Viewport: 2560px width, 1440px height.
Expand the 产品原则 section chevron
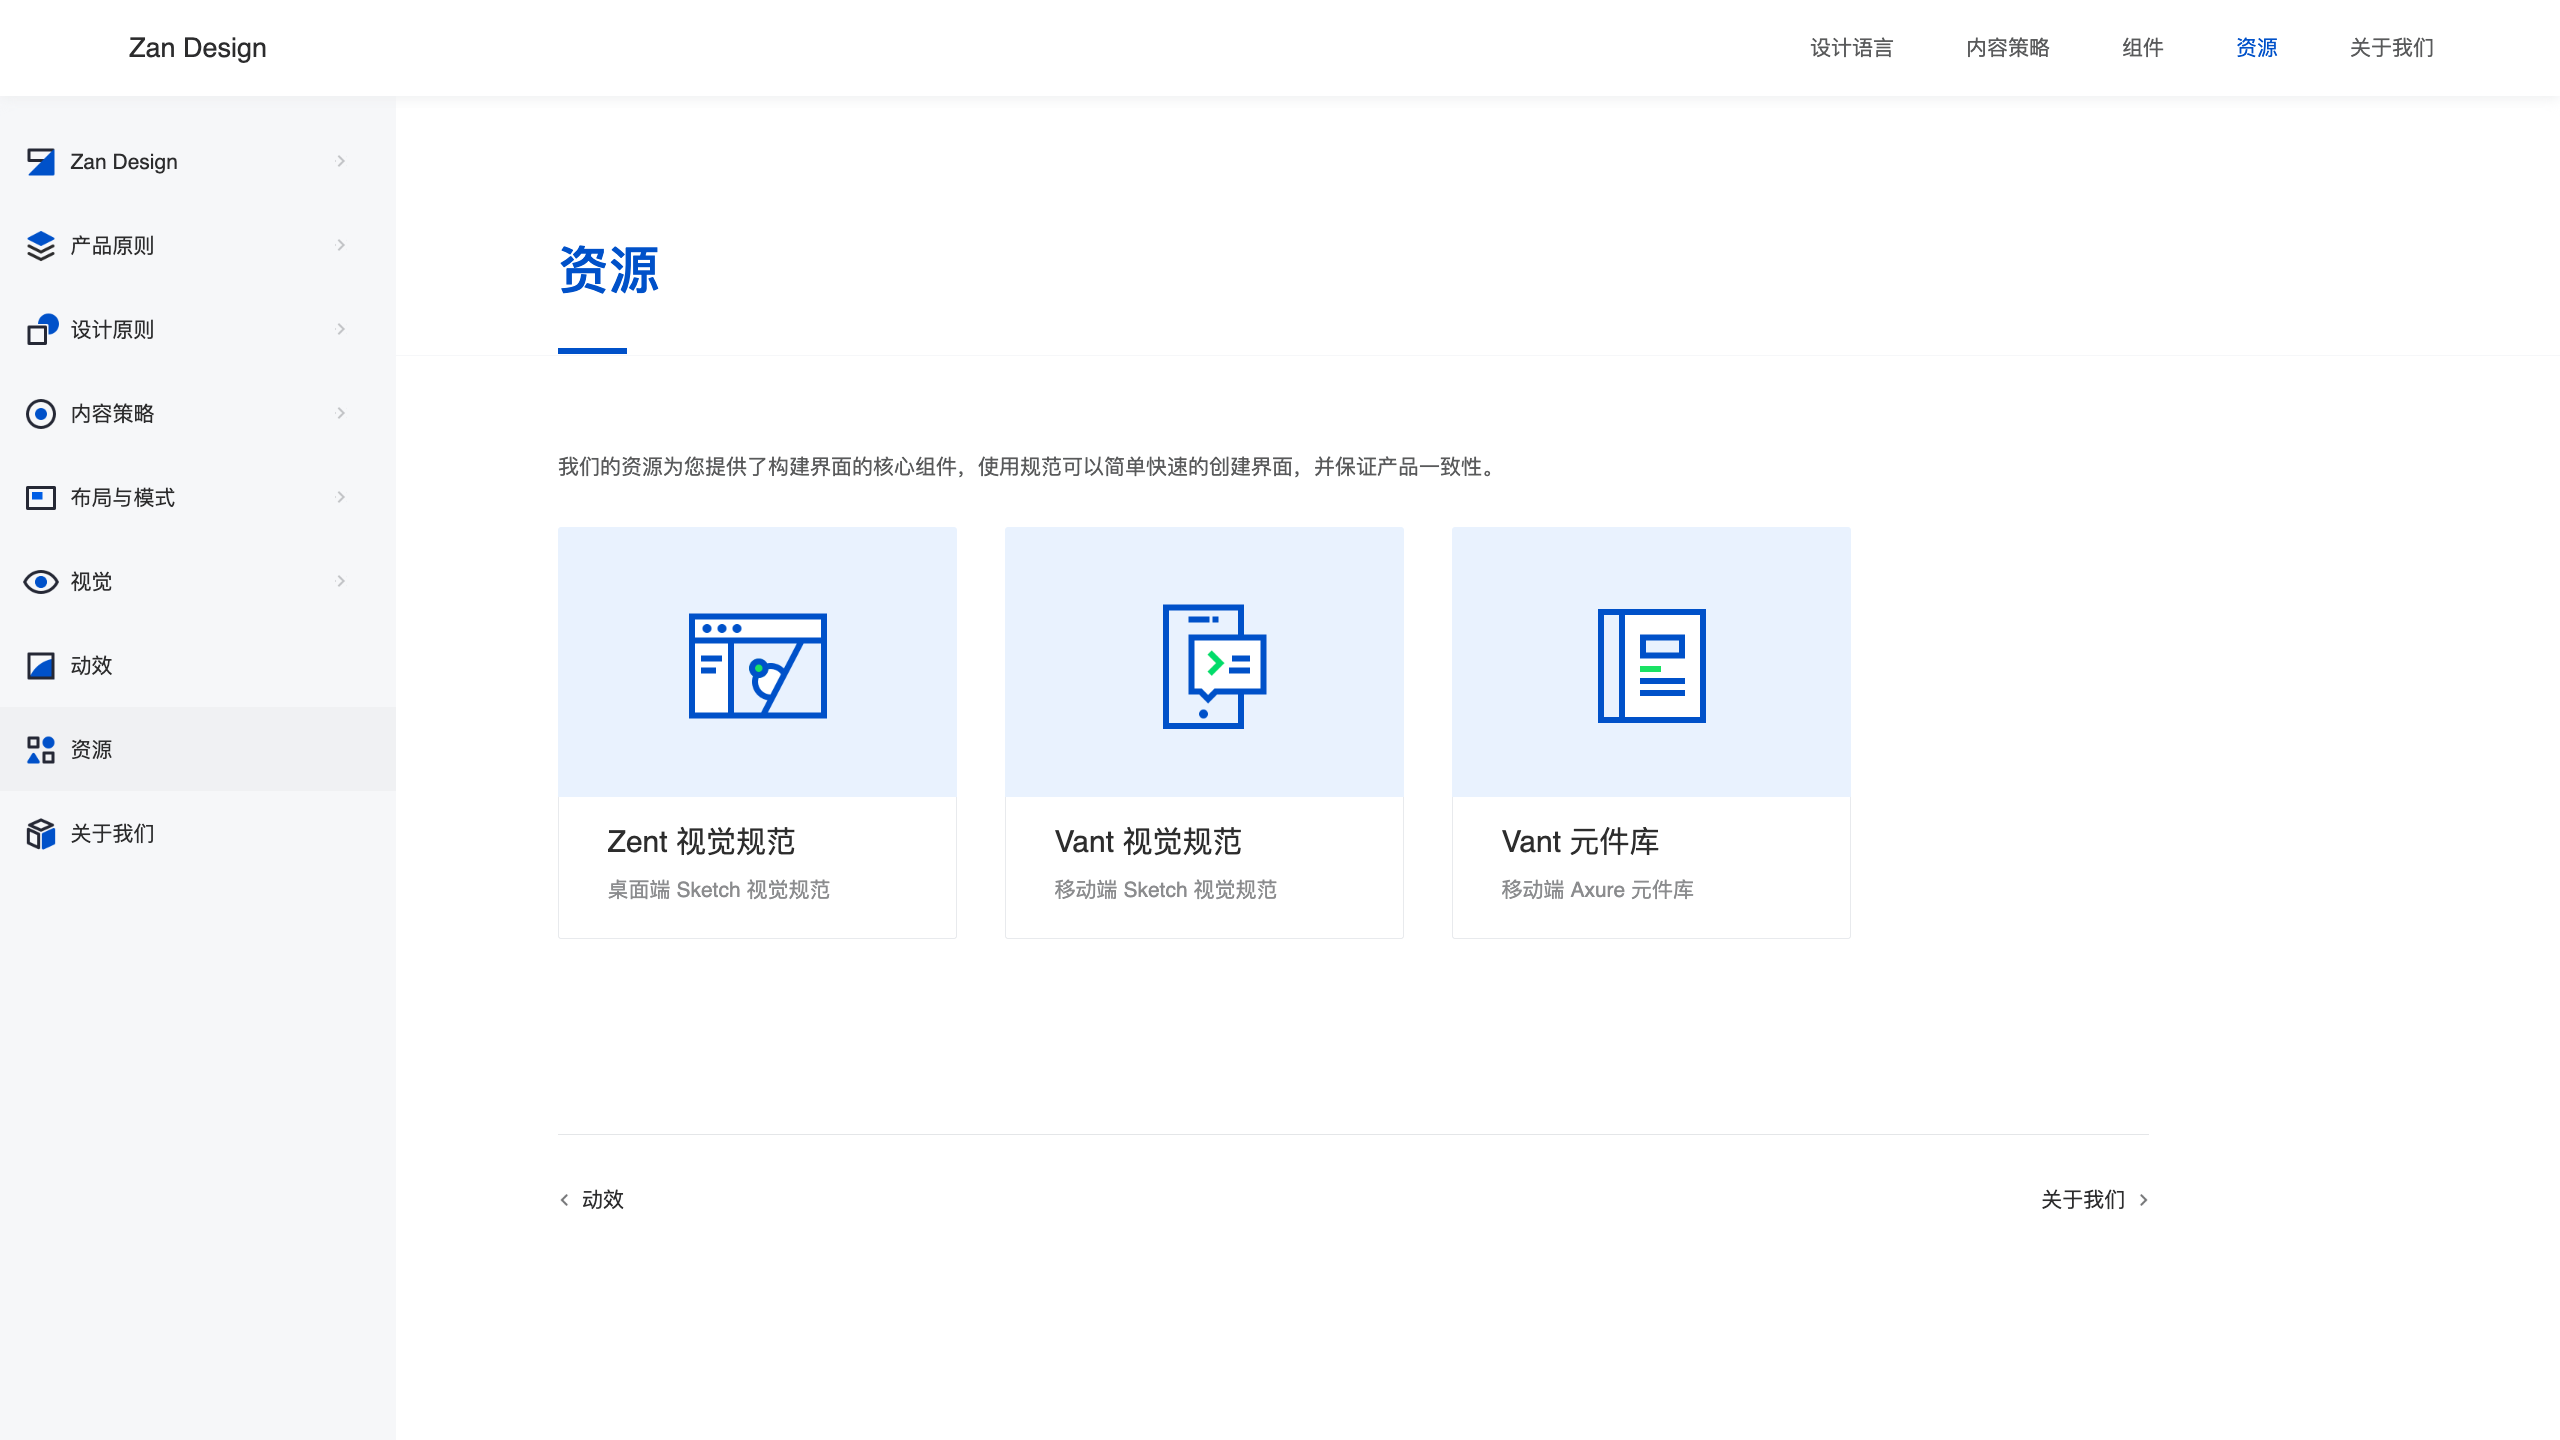[341, 245]
